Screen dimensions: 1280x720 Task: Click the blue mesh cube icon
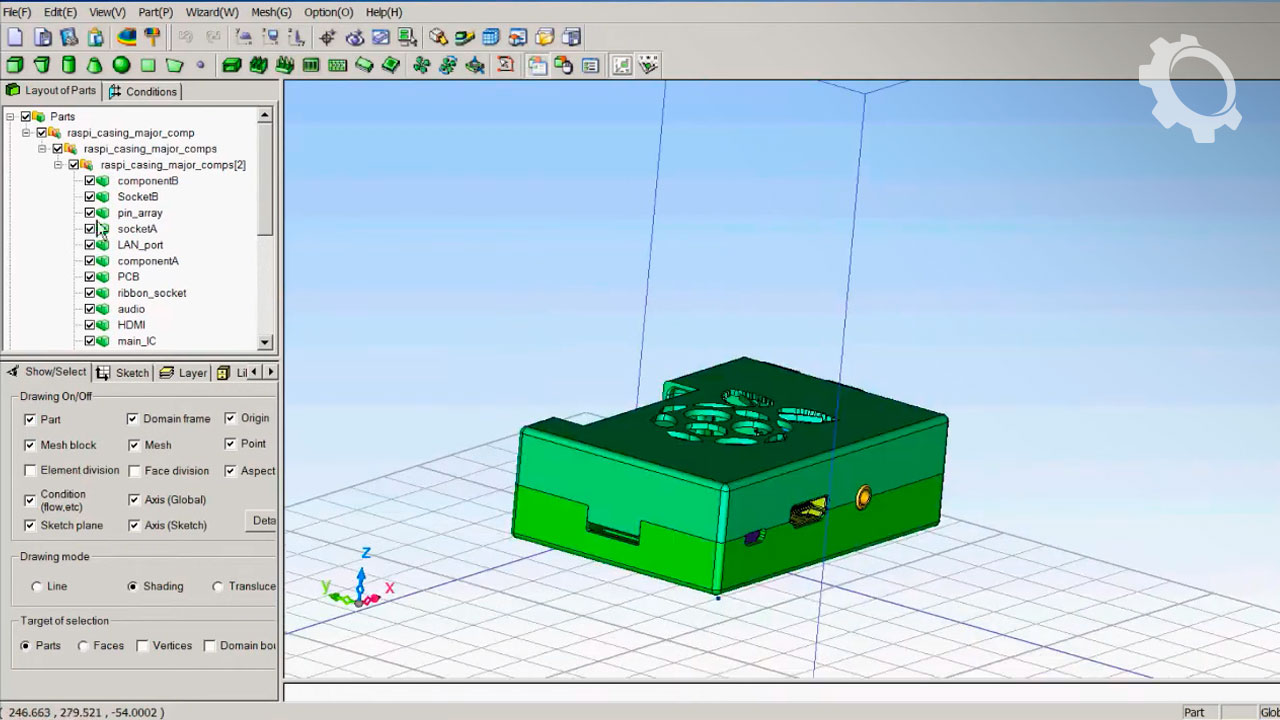click(x=491, y=37)
